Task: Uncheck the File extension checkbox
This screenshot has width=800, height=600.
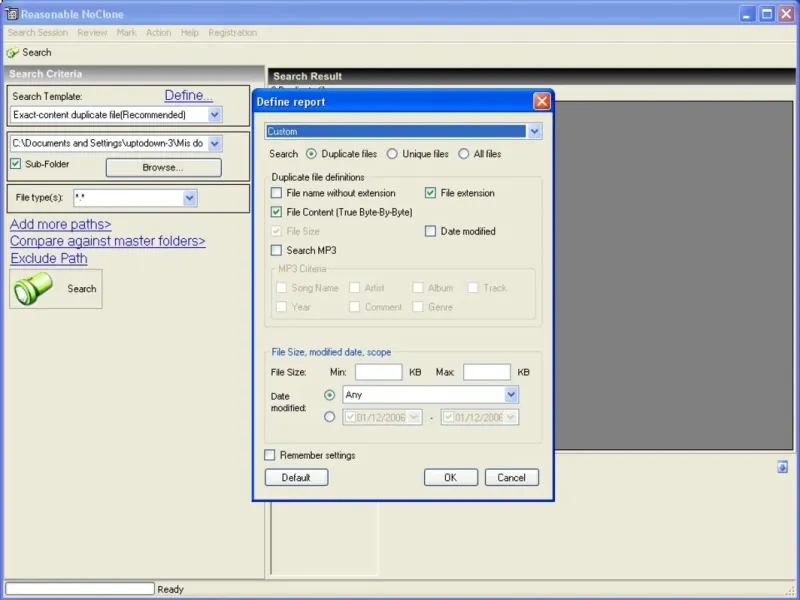Action: (431, 193)
